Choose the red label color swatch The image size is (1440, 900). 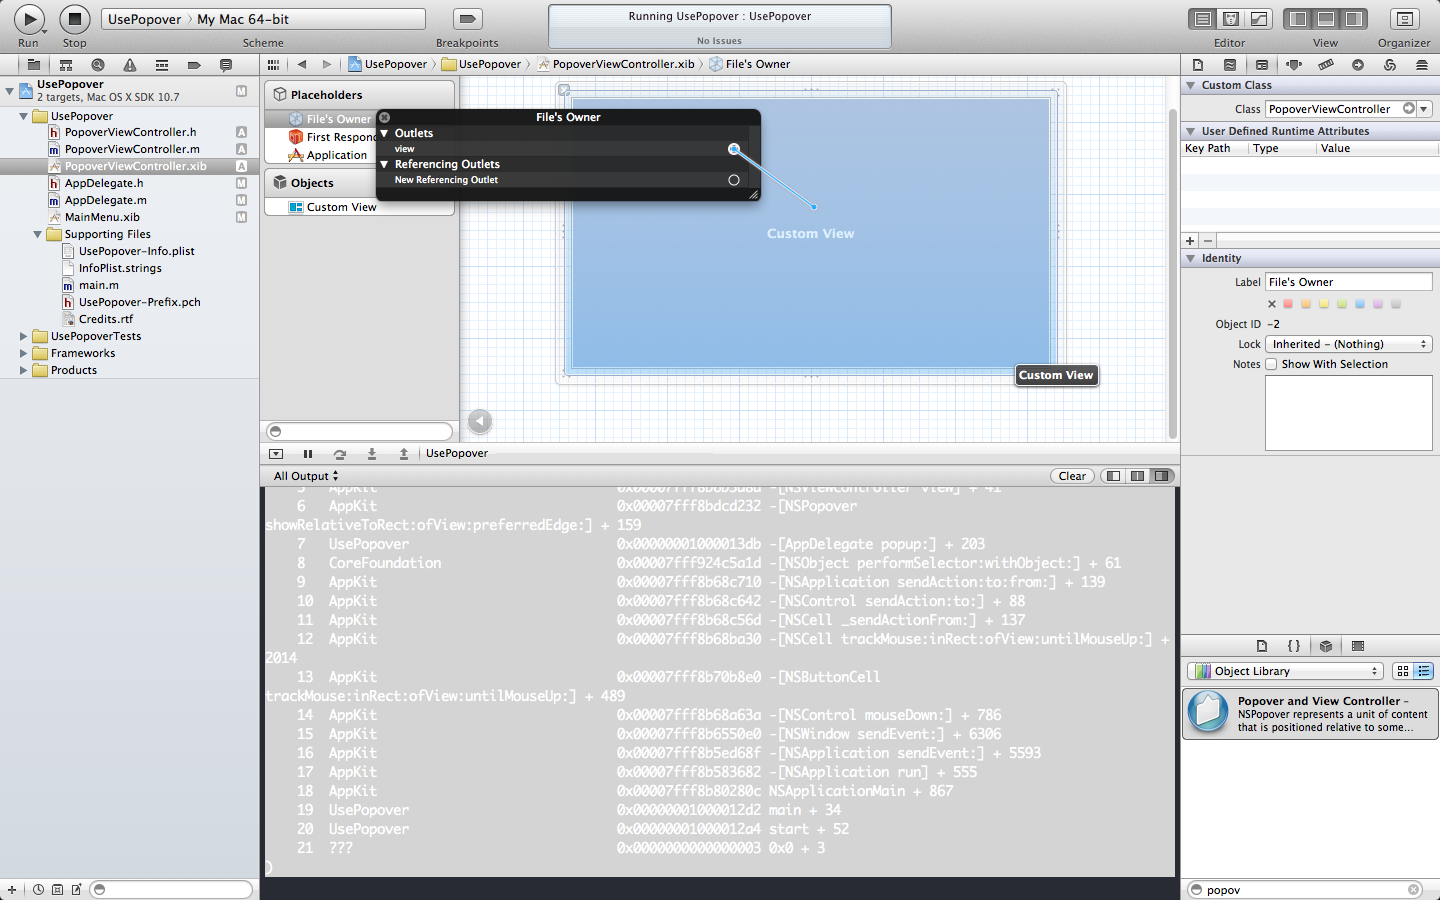click(1288, 304)
